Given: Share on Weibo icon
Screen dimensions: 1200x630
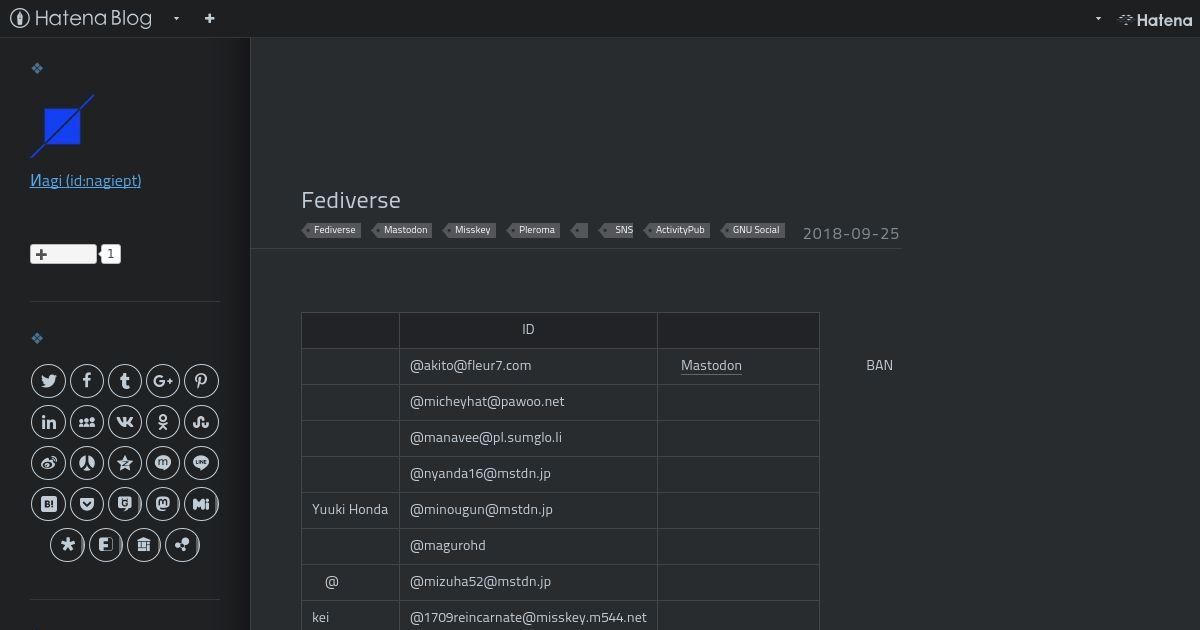Looking at the screenshot, I should click(49, 463).
